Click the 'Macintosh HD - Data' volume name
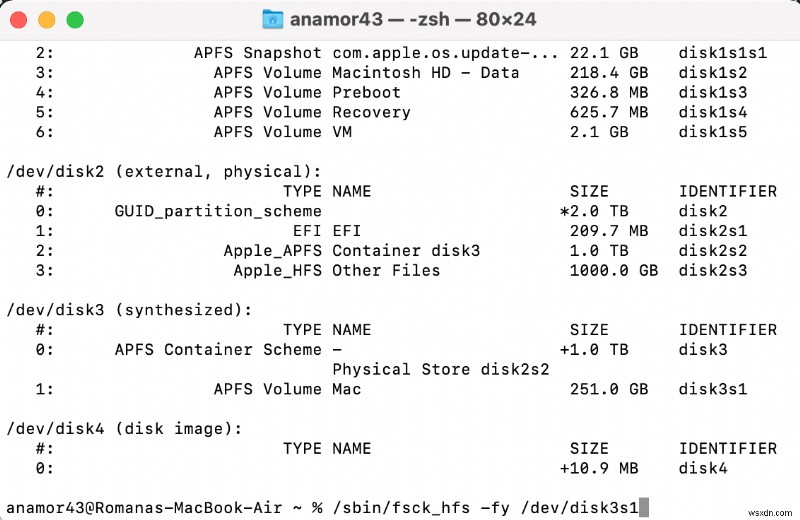 pyautogui.click(x=425, y=72)
